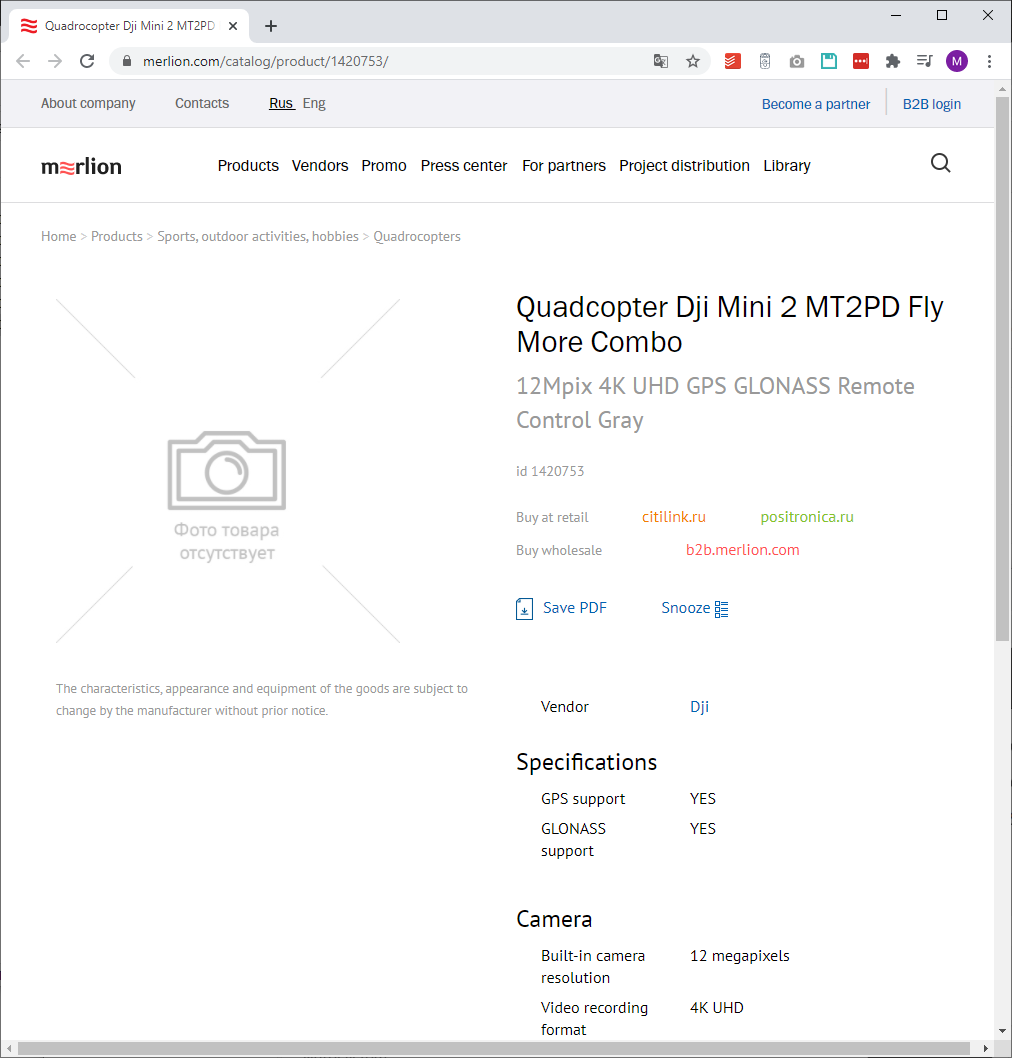Click the grey remote-shaped extension icon
This screenshot has width=1012, height=1058.
pos(764,61)
